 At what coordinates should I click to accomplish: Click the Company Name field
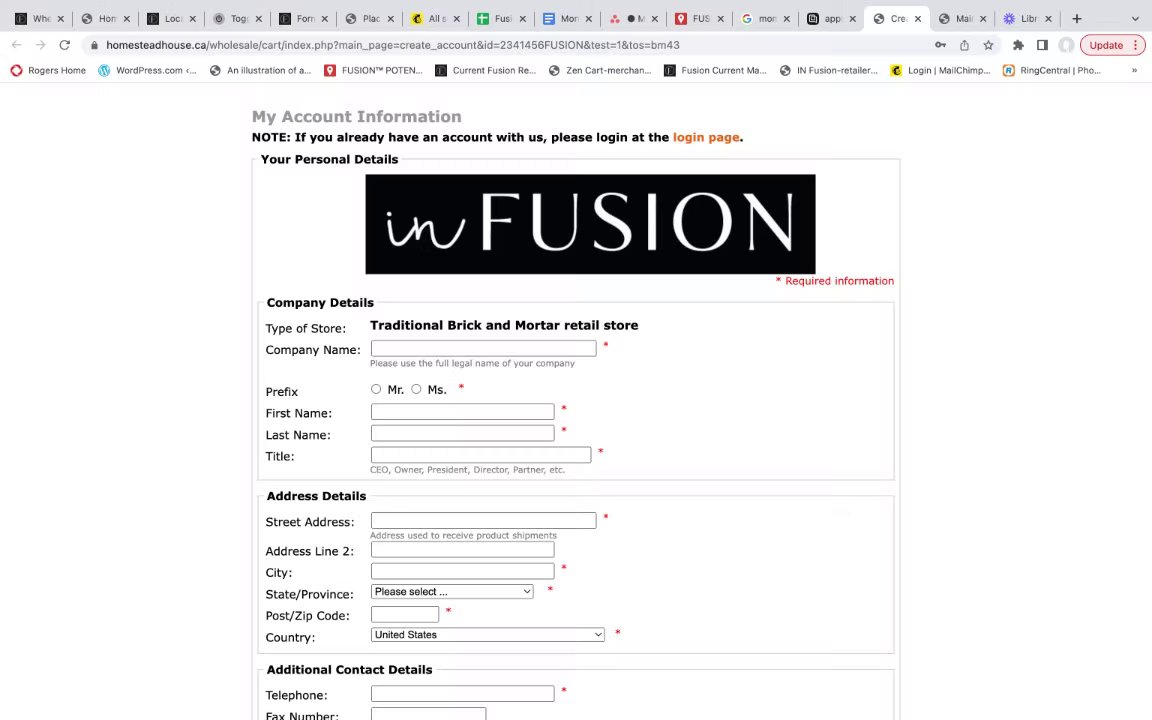[483, 348]
